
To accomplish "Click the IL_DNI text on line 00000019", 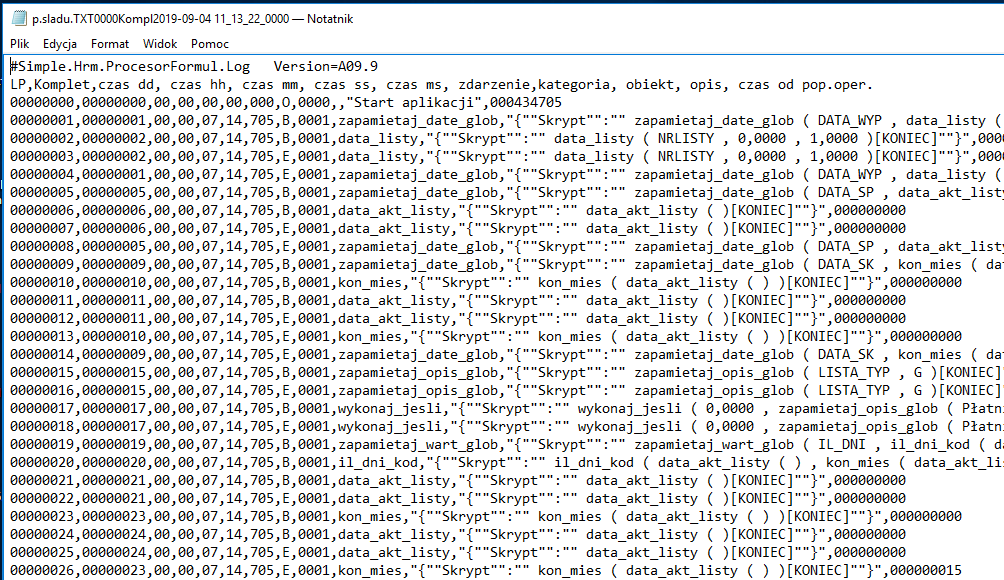I will pos(841,444).
